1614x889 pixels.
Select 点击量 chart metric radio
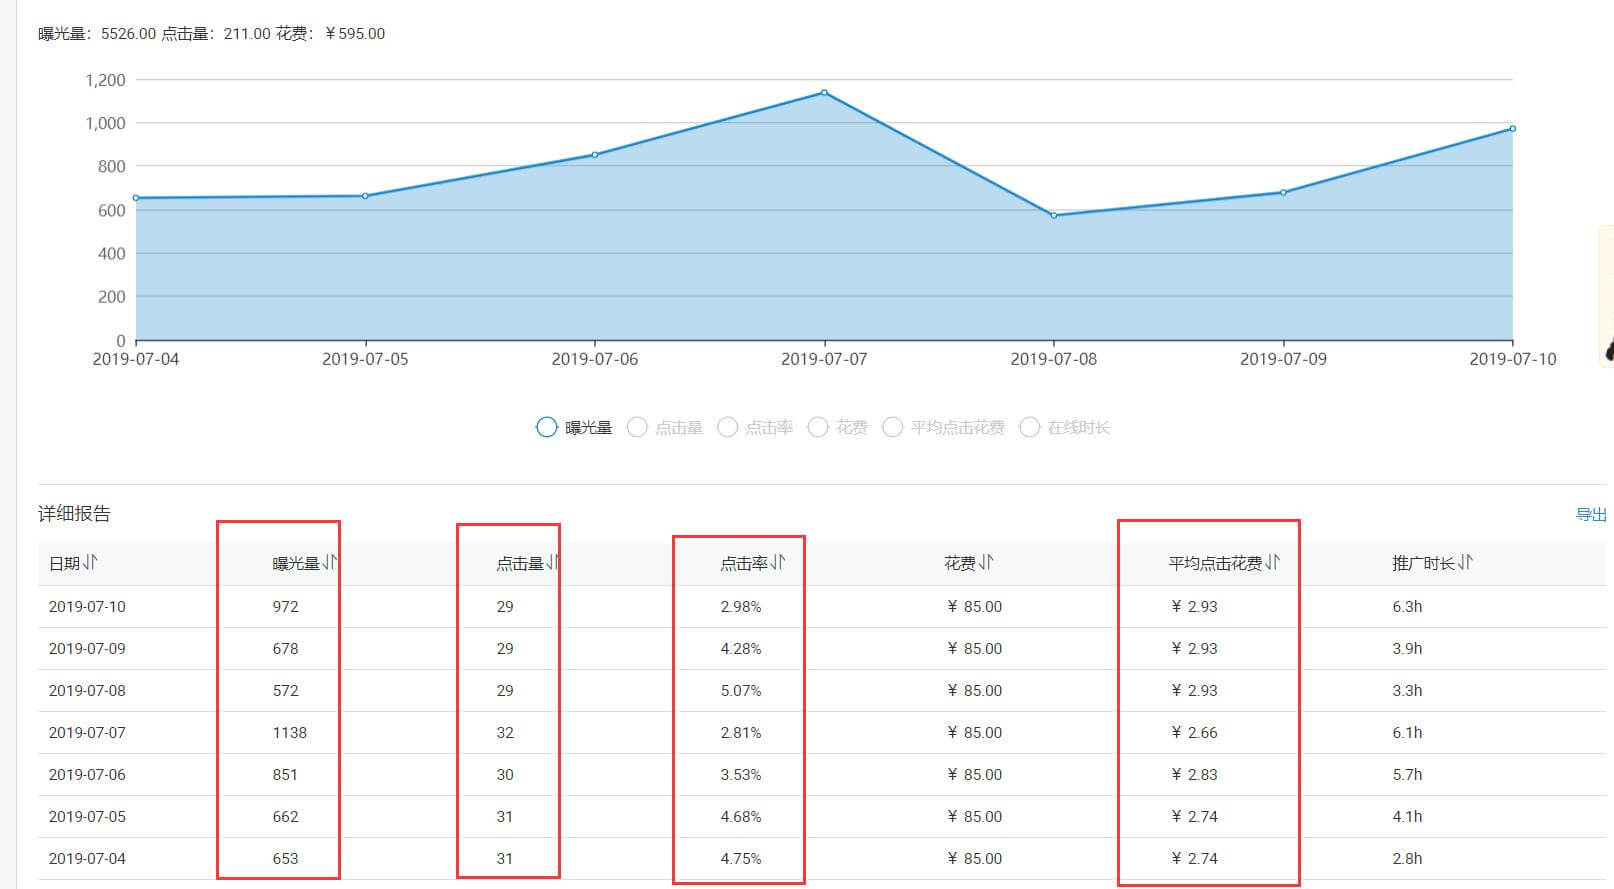coord(637,428)
